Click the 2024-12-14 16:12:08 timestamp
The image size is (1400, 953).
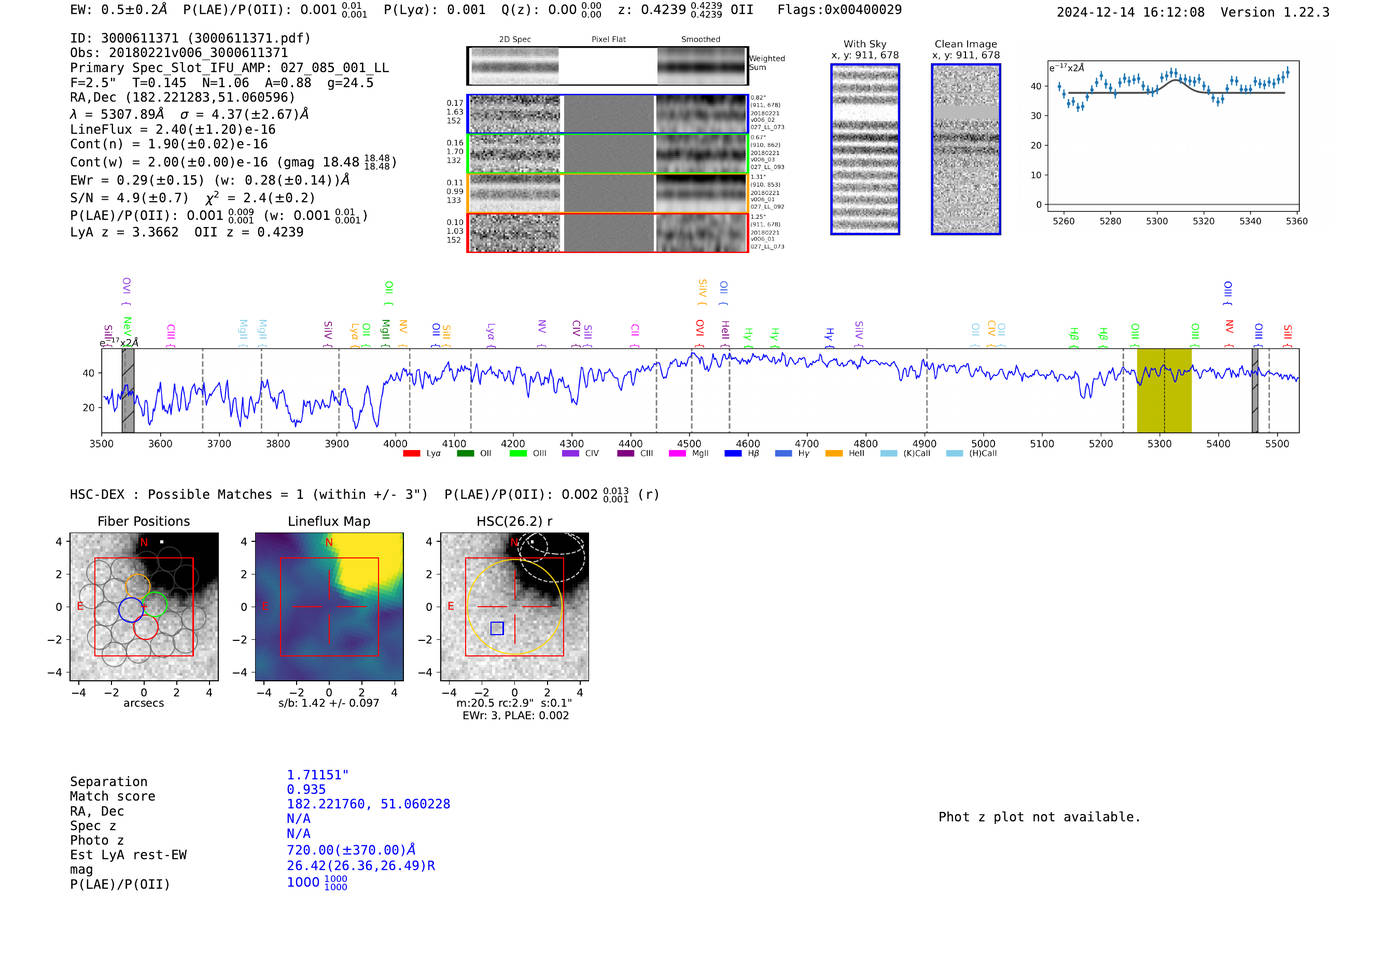(x=1131, y=12)
